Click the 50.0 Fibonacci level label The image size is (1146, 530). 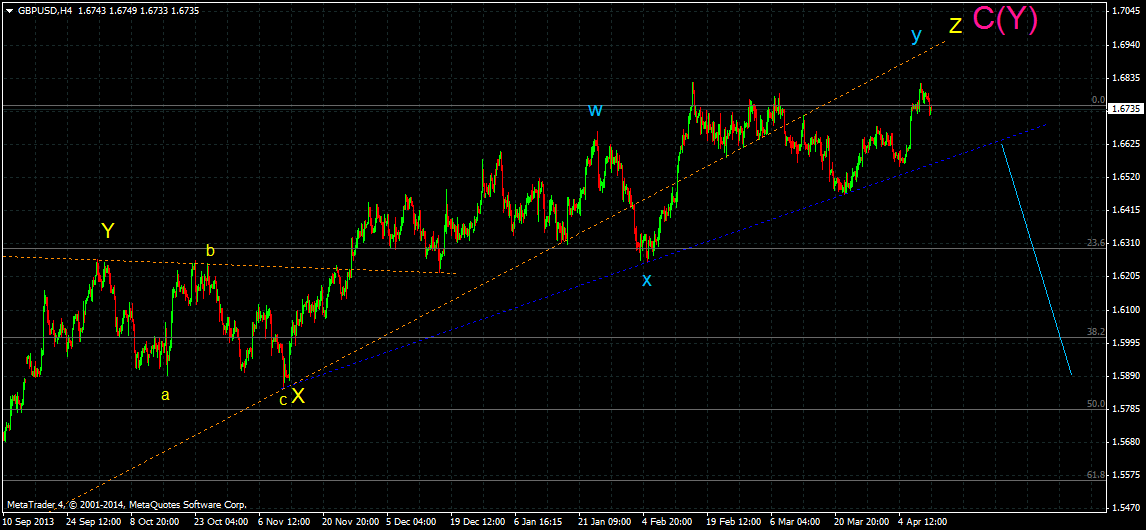[1095, 404]
